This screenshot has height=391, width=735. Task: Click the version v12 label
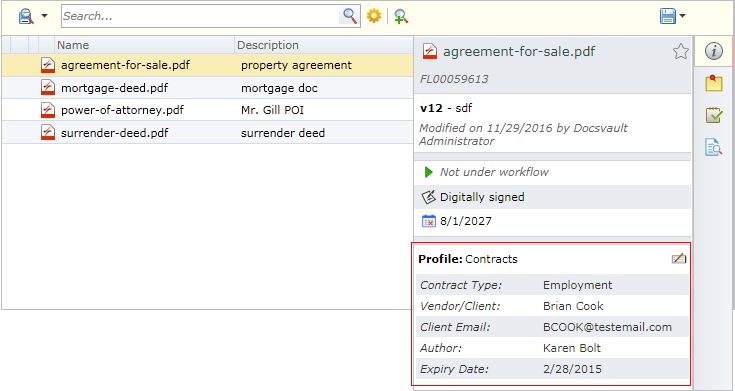click(431, 108)
